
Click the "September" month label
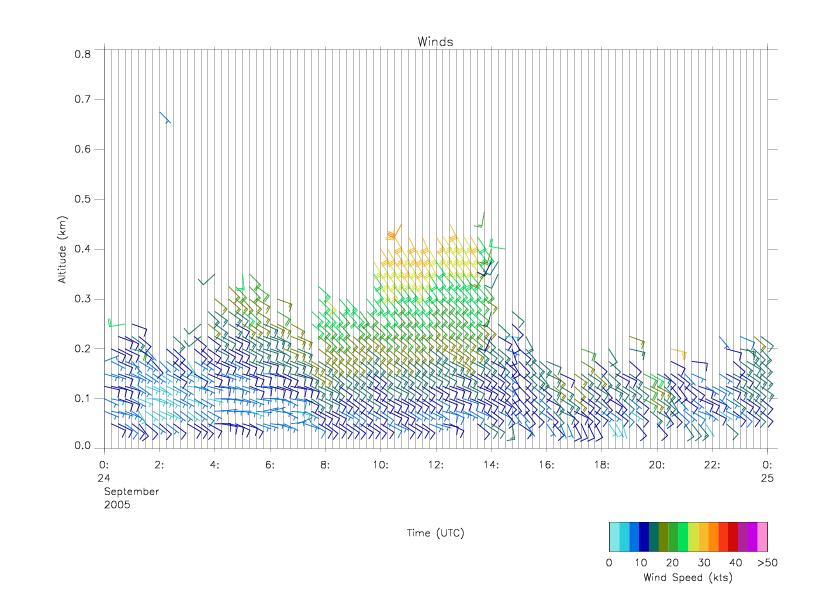[131, 492]
